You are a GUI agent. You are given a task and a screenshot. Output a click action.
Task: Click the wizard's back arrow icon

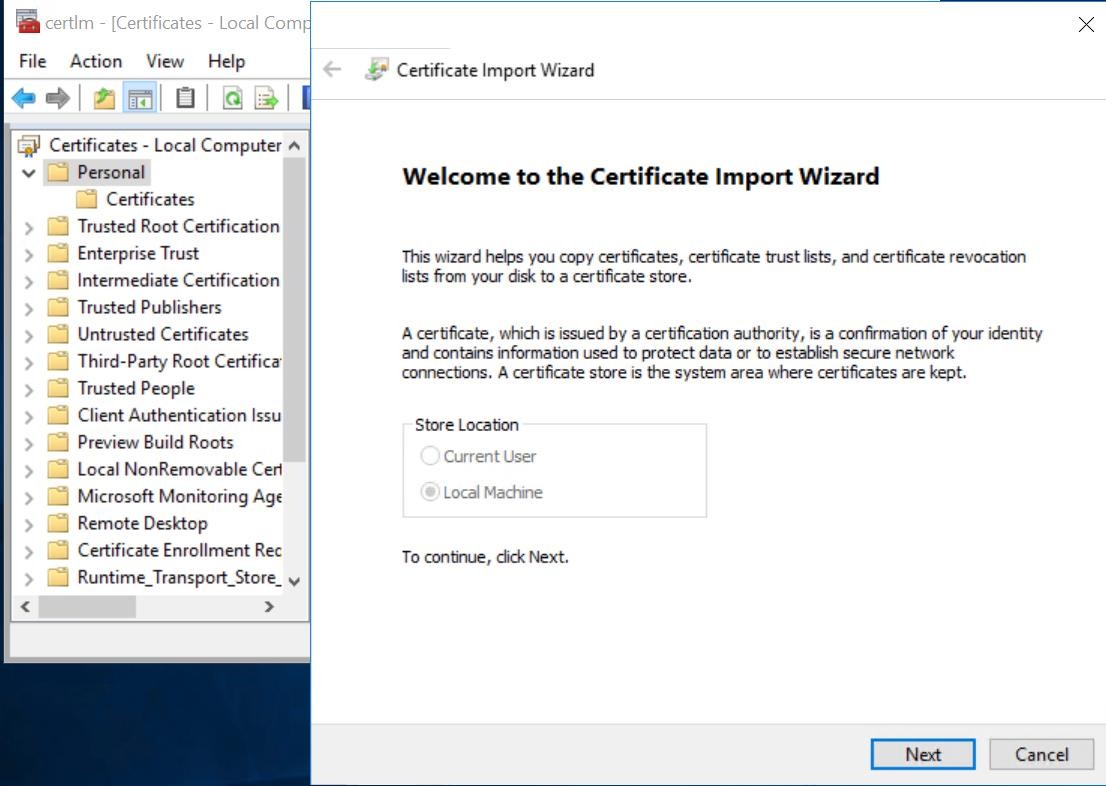coord(332,69)
